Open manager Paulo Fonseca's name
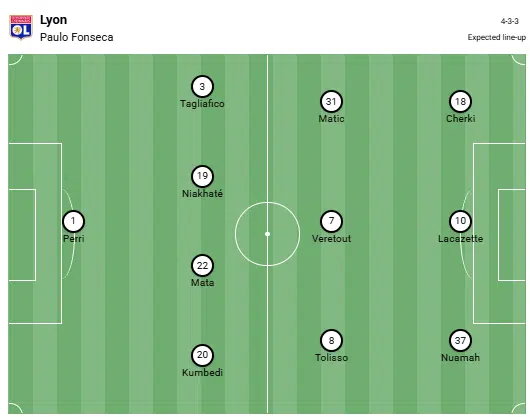 pos(77,37)
